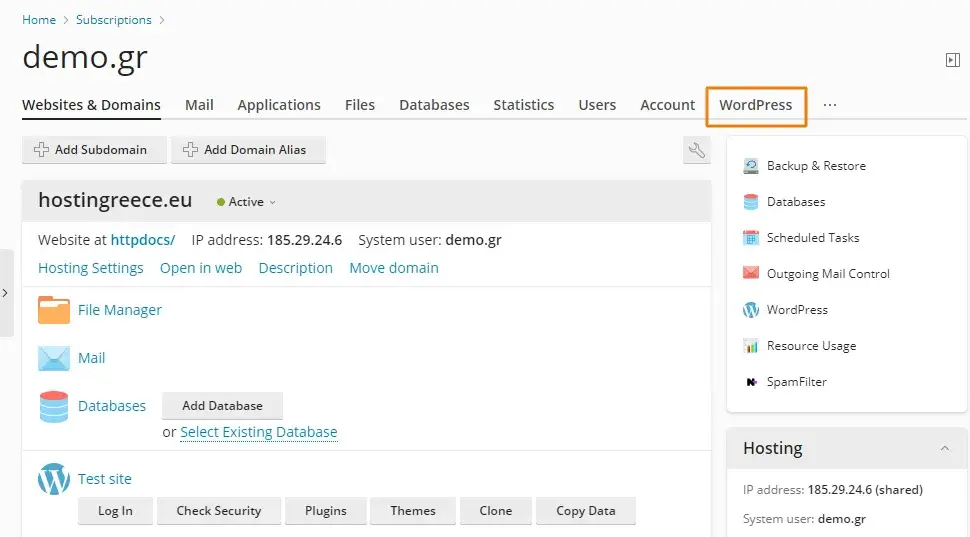Open the highlighted WordPress tab
The height and width of the screenshot is (537, 970).
pyautogui.click(x=756, y=105)
